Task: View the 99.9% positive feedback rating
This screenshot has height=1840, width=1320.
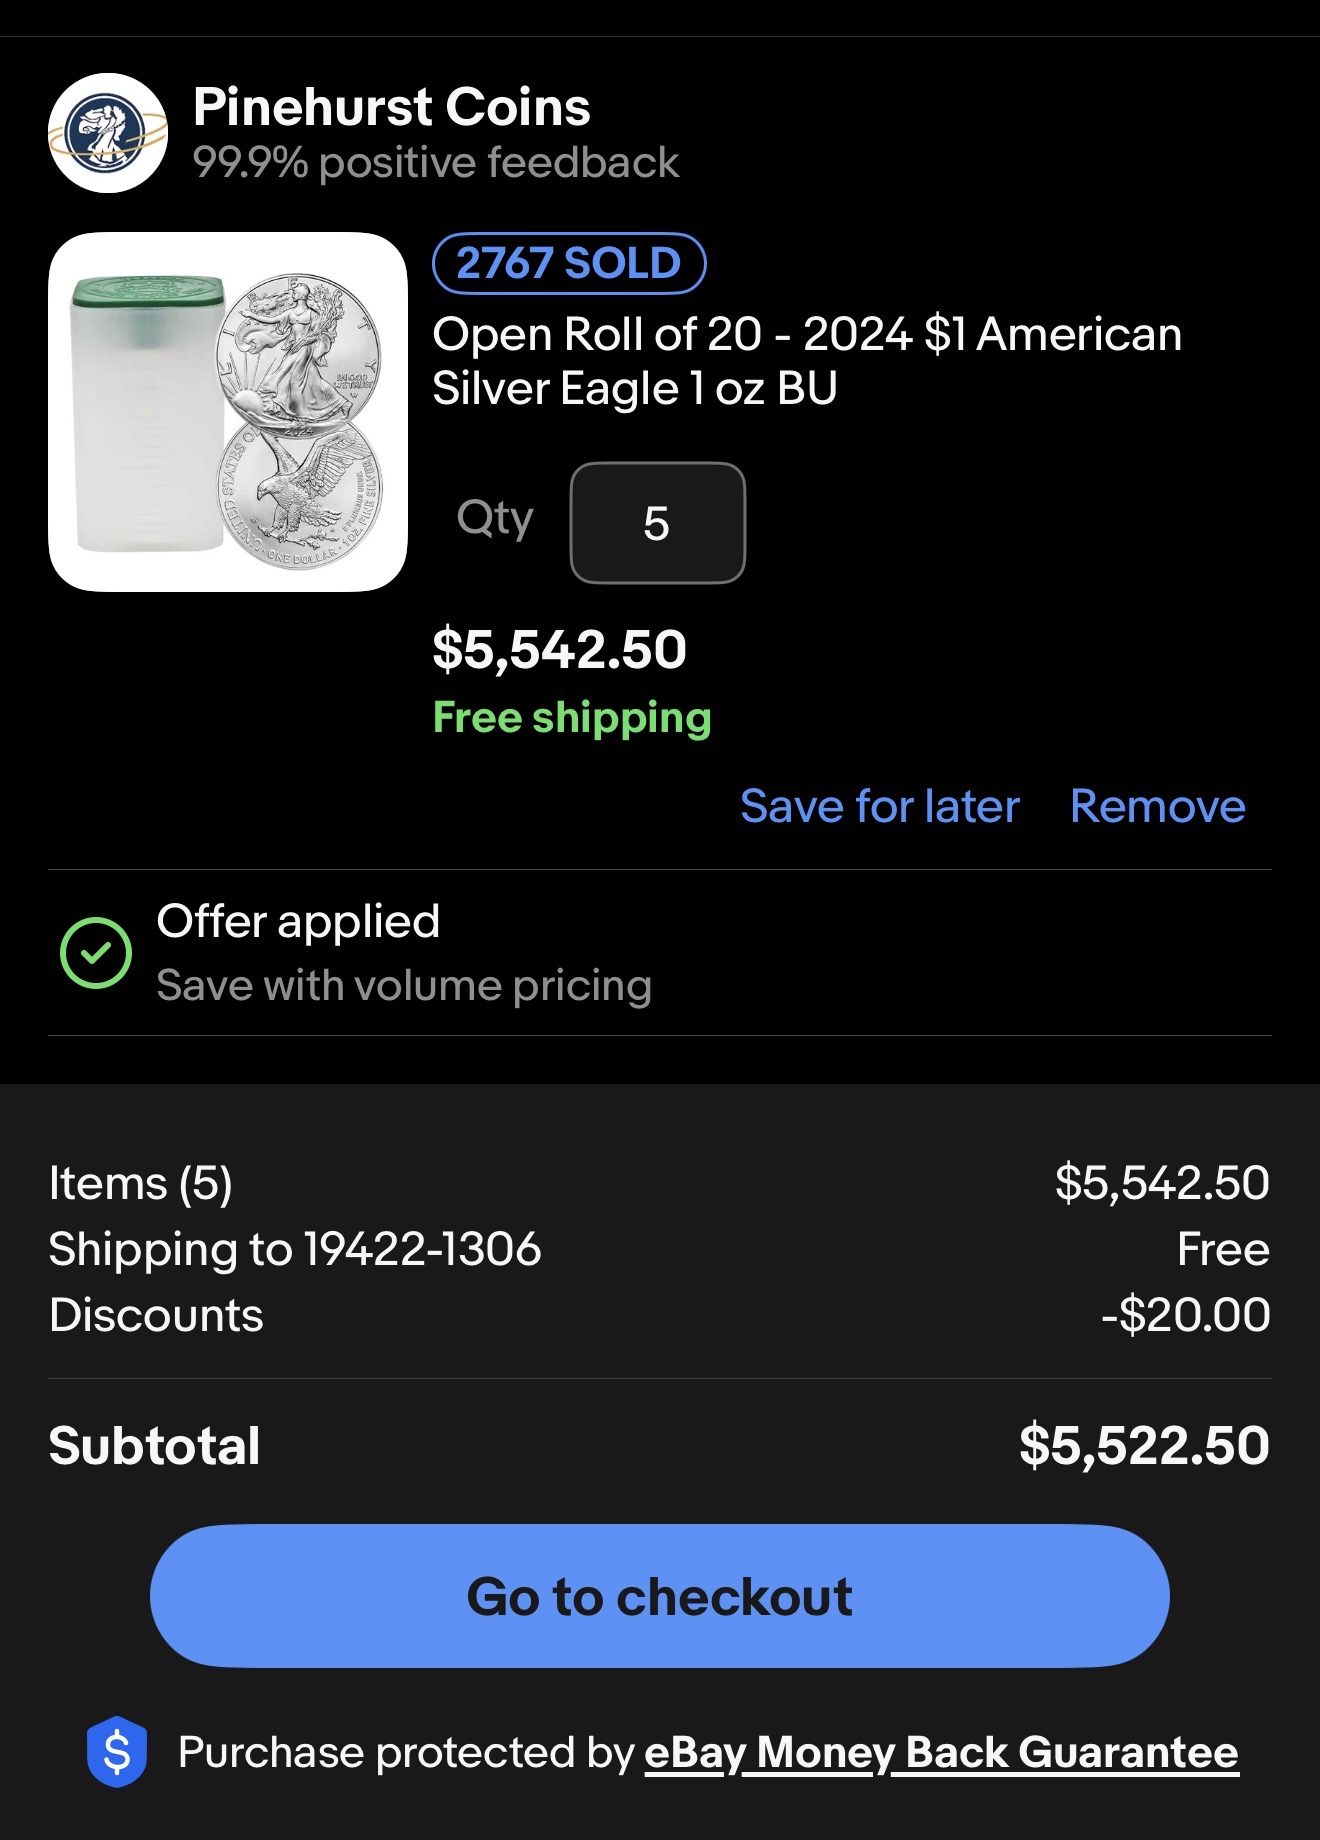Action: tap(435, 162)
